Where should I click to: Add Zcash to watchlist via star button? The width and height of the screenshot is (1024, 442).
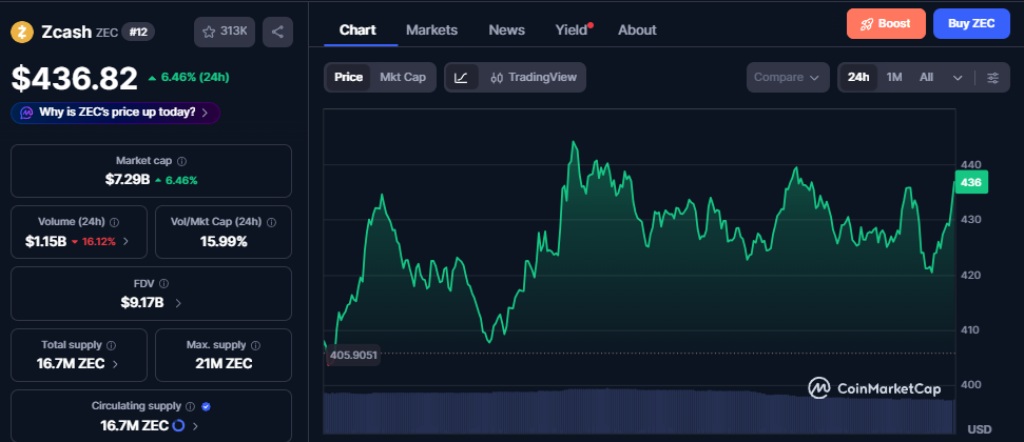pyautogui.click(x=224, y=32)
